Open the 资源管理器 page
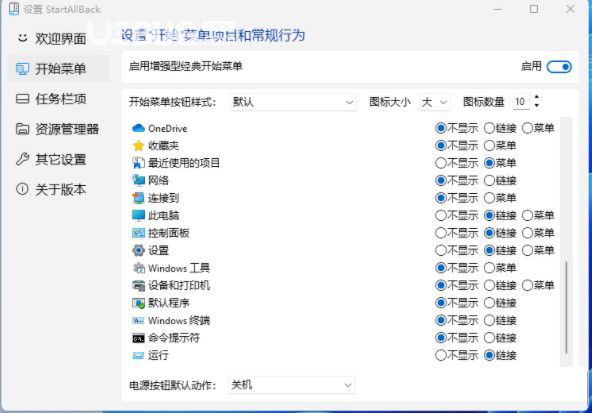 click(59, 129)
